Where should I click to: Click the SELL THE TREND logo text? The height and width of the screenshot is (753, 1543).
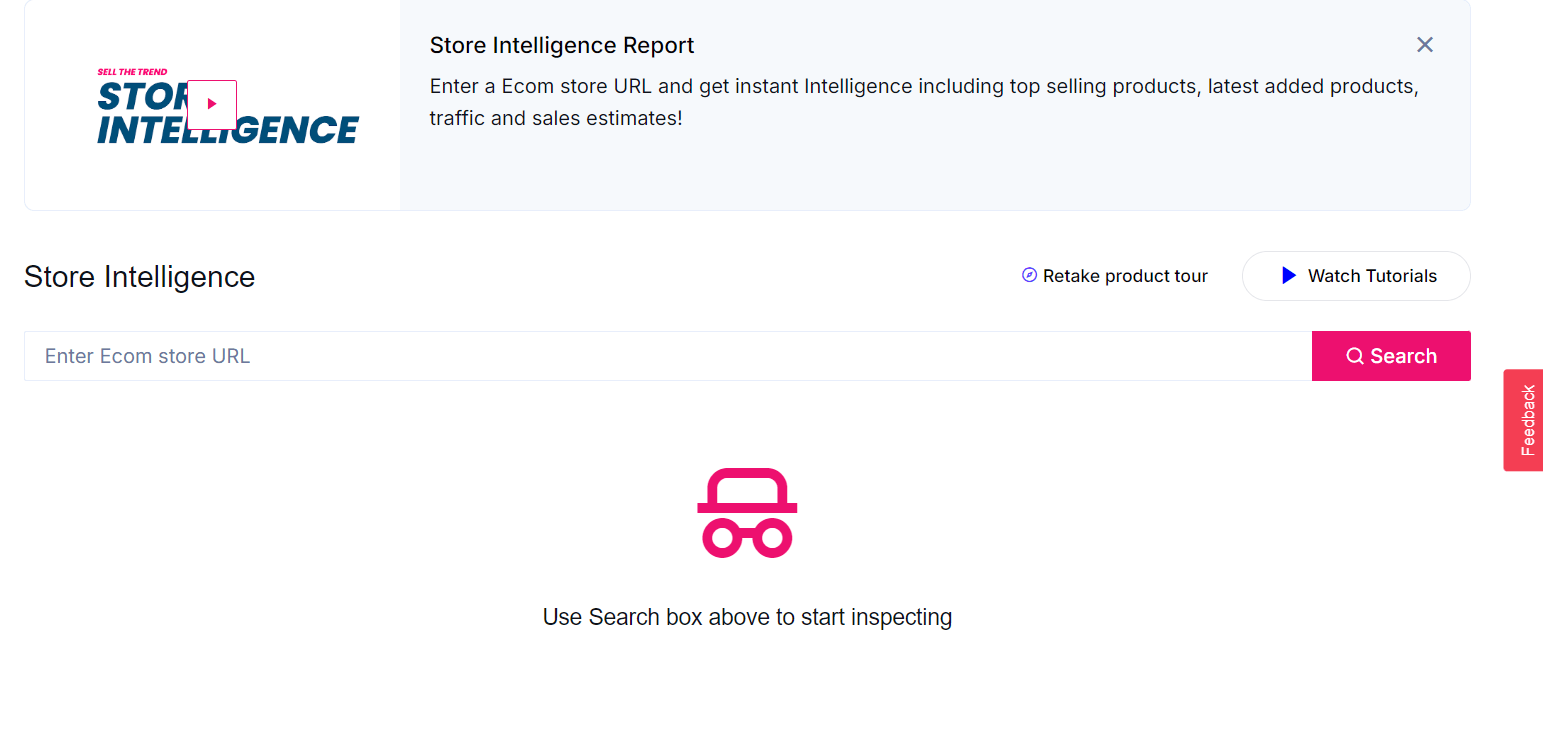(x=132, y=72)
